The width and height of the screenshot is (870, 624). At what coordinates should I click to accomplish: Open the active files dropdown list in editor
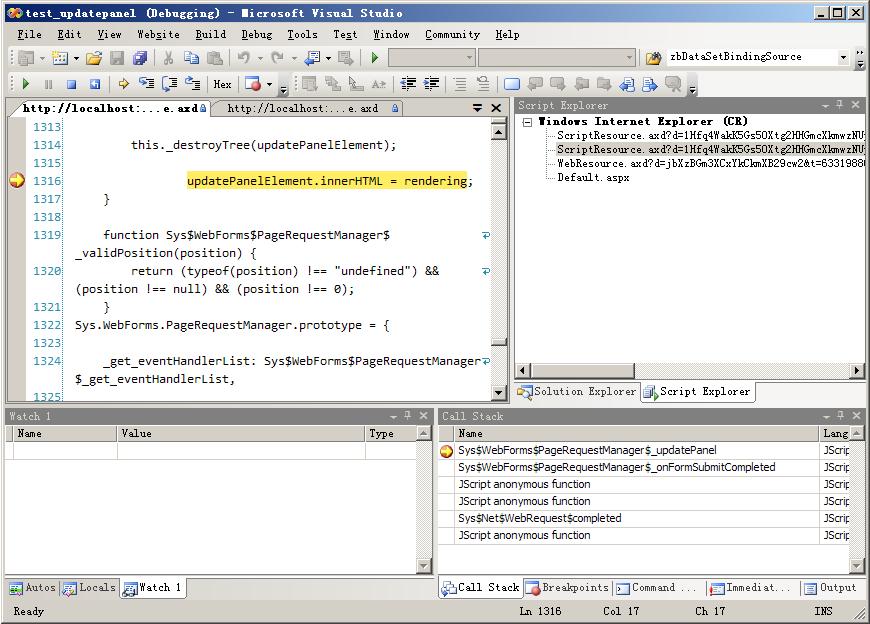coord(478,108)
